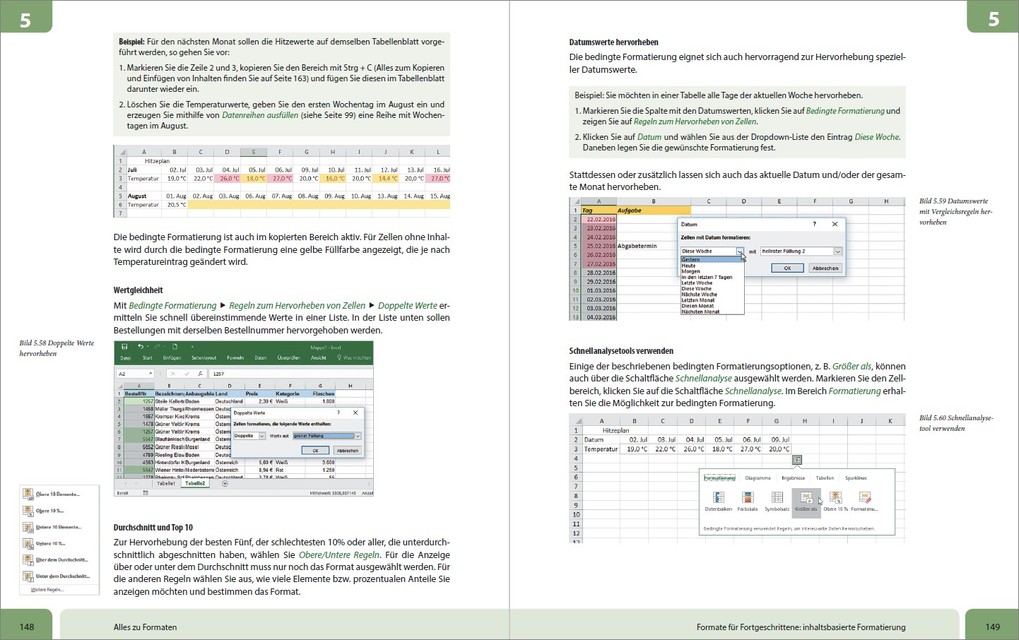This screenshot has height=640, width=1019.
Task: Click the Schnellanalyse button below the table
Action: click(796, 460)
